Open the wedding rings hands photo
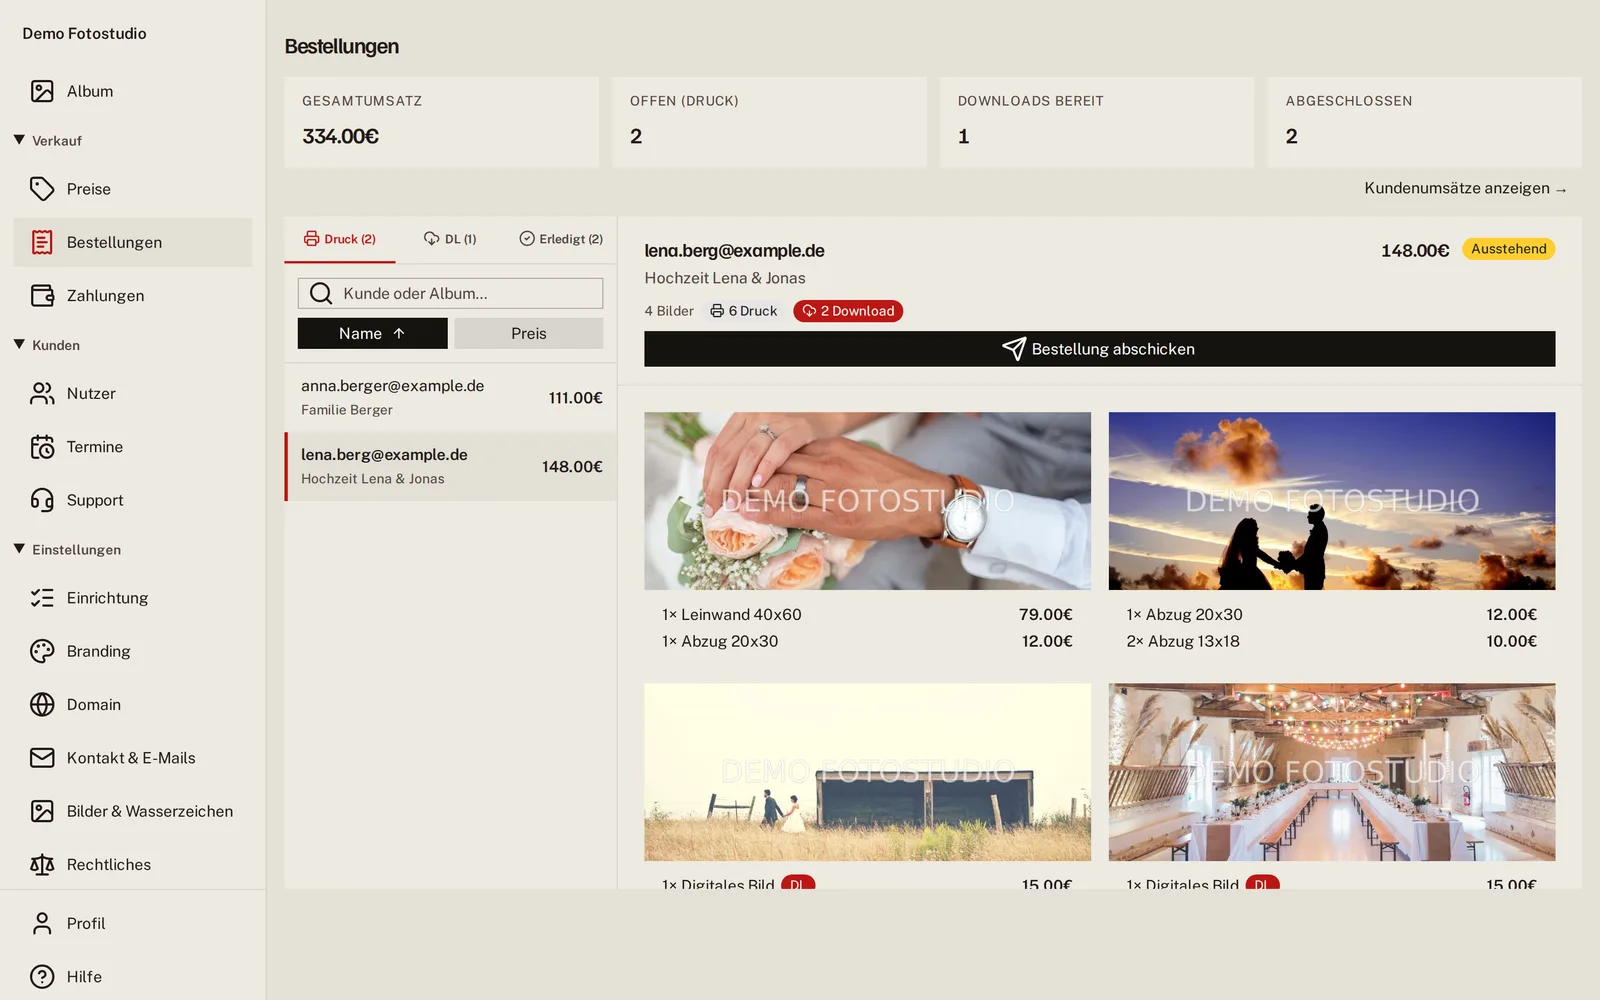 868,501
